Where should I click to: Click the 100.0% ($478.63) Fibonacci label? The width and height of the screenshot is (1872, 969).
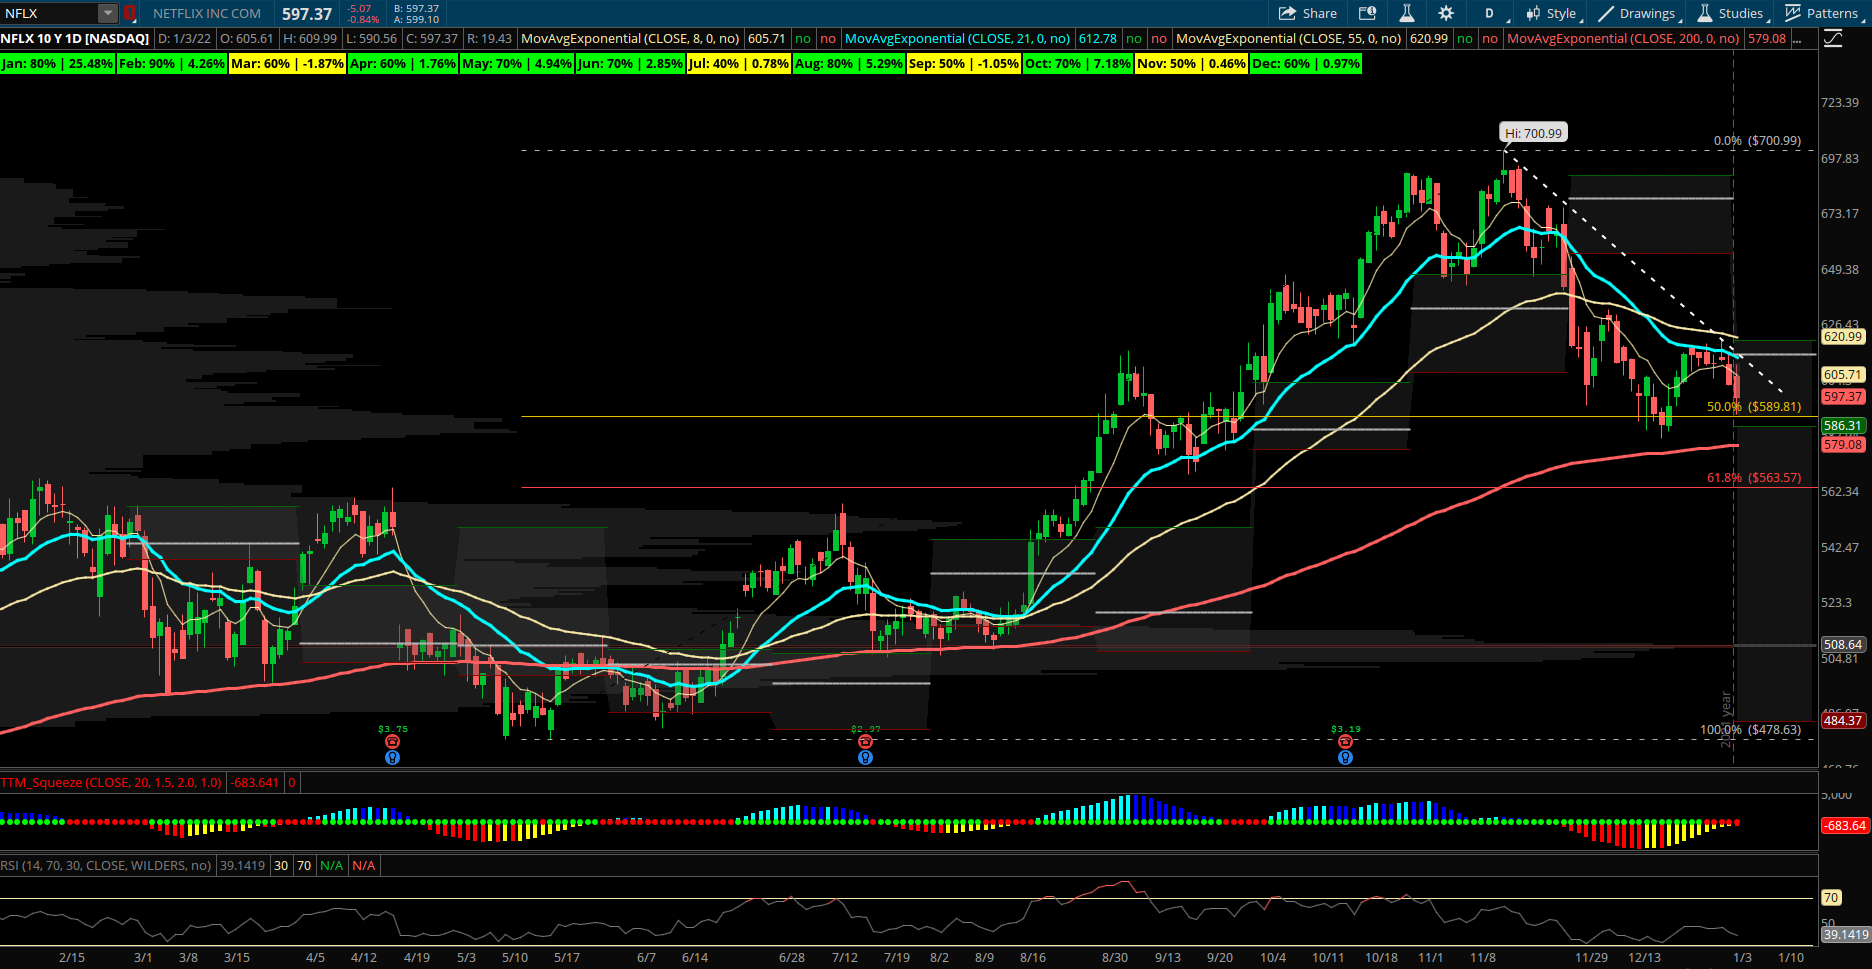coord(1751,730)
